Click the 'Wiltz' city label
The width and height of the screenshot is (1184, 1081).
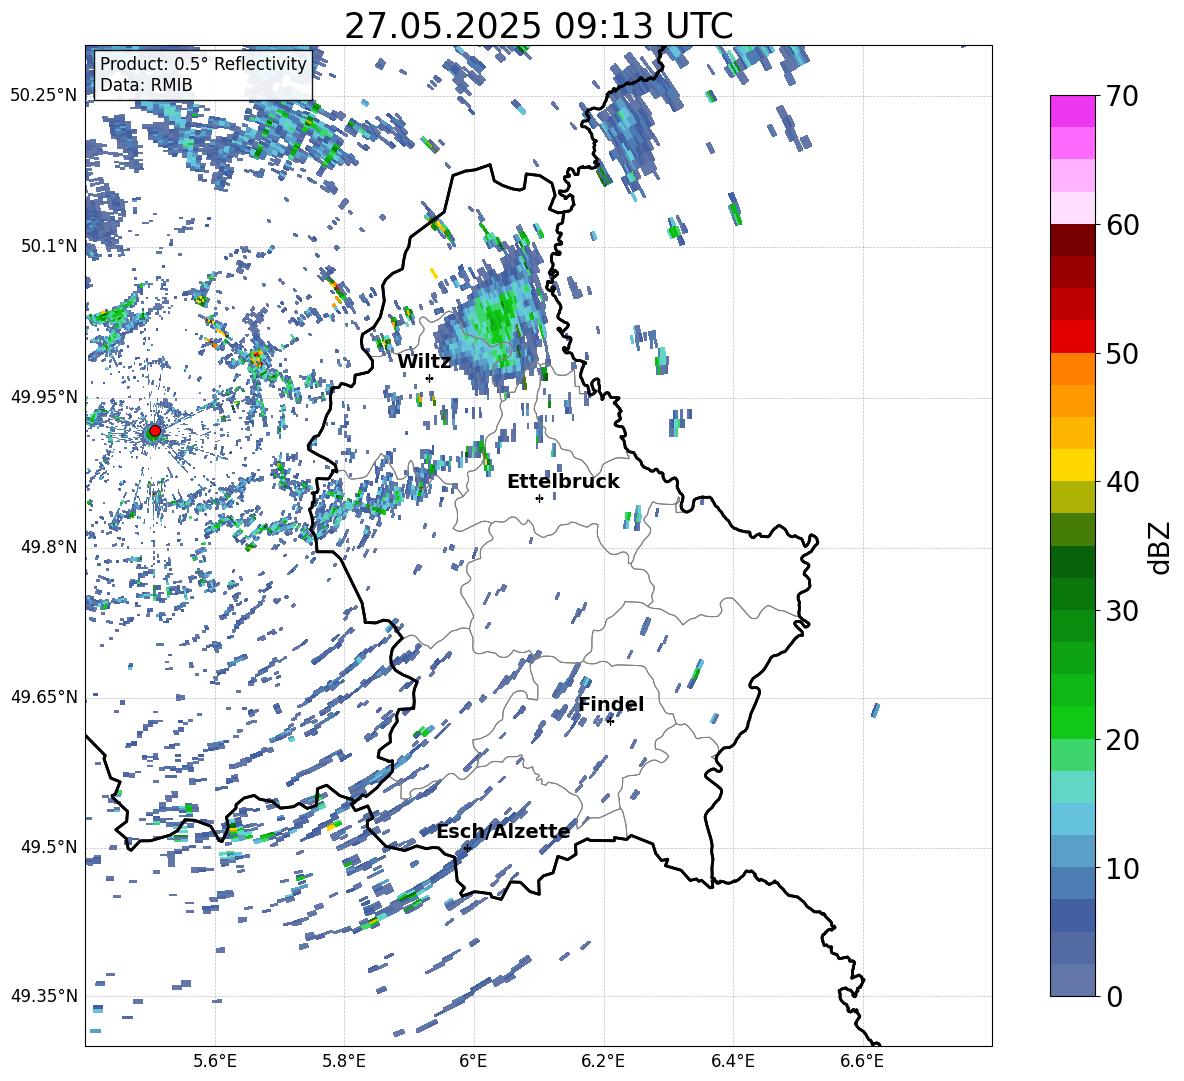click(x=424, y=362)
